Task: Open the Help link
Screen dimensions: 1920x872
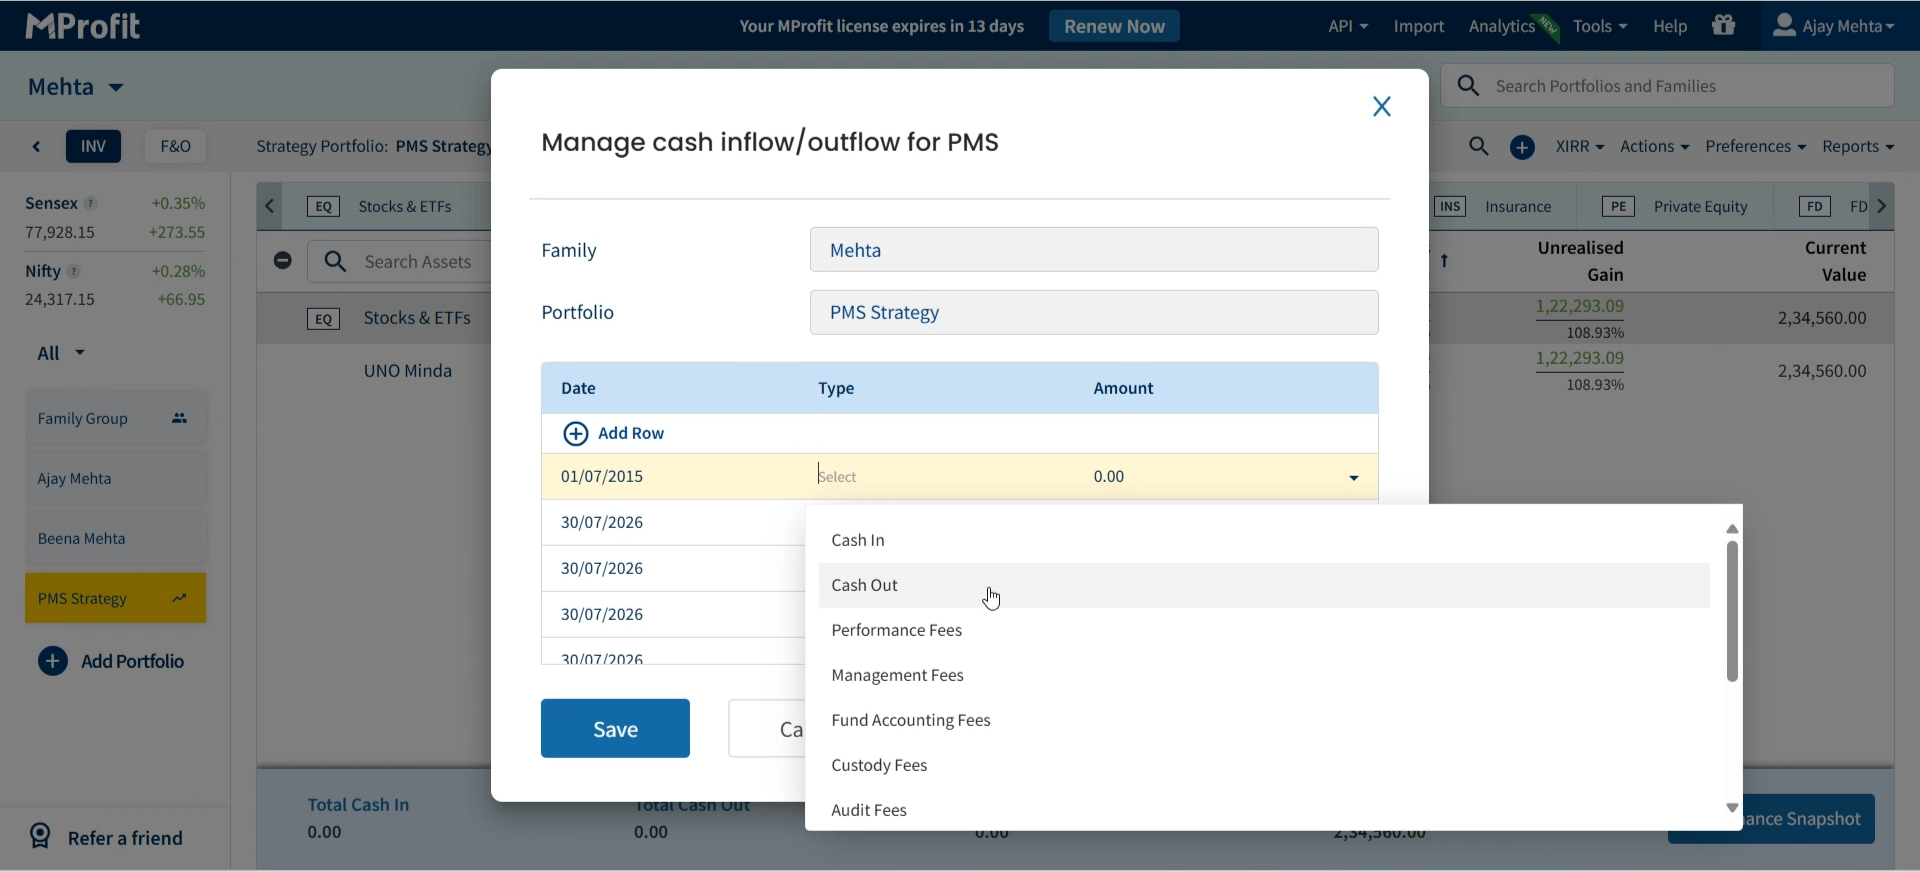Action: coord(1670,26)
